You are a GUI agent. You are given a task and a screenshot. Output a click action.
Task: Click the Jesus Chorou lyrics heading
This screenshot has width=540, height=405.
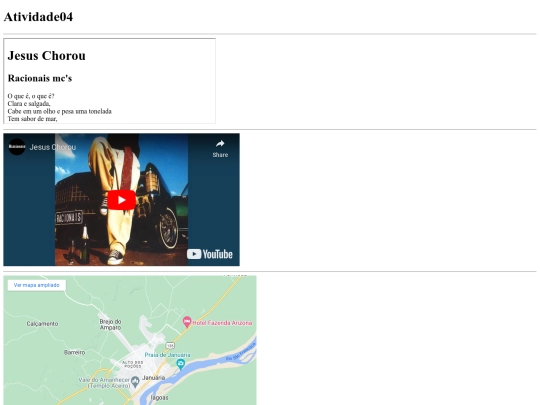point(46,55)
